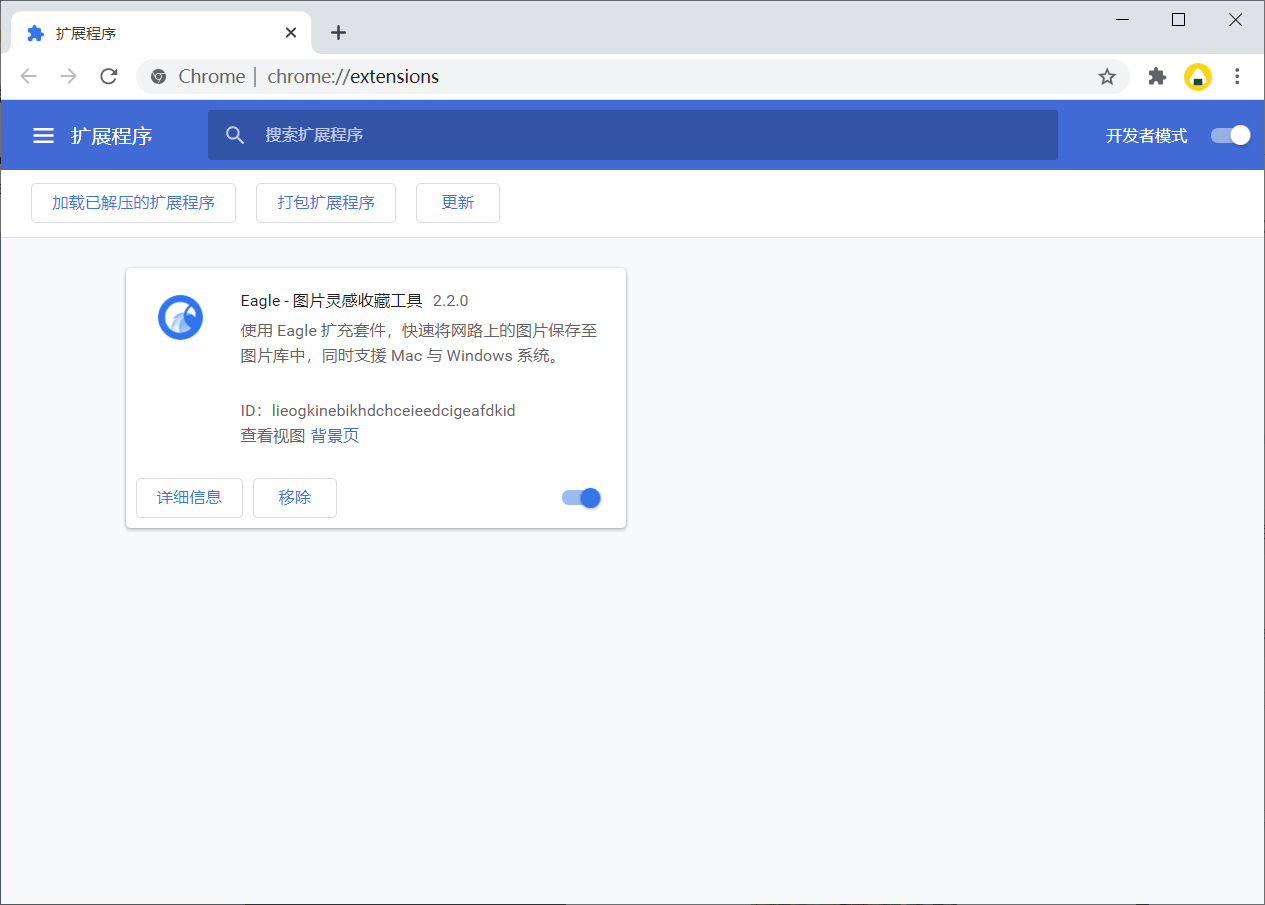Image resolution: width=1265 pixels, height=905 pixels.
Task: Open 详细信息 for Eagle extension
Action: click(x=189, y=497)
